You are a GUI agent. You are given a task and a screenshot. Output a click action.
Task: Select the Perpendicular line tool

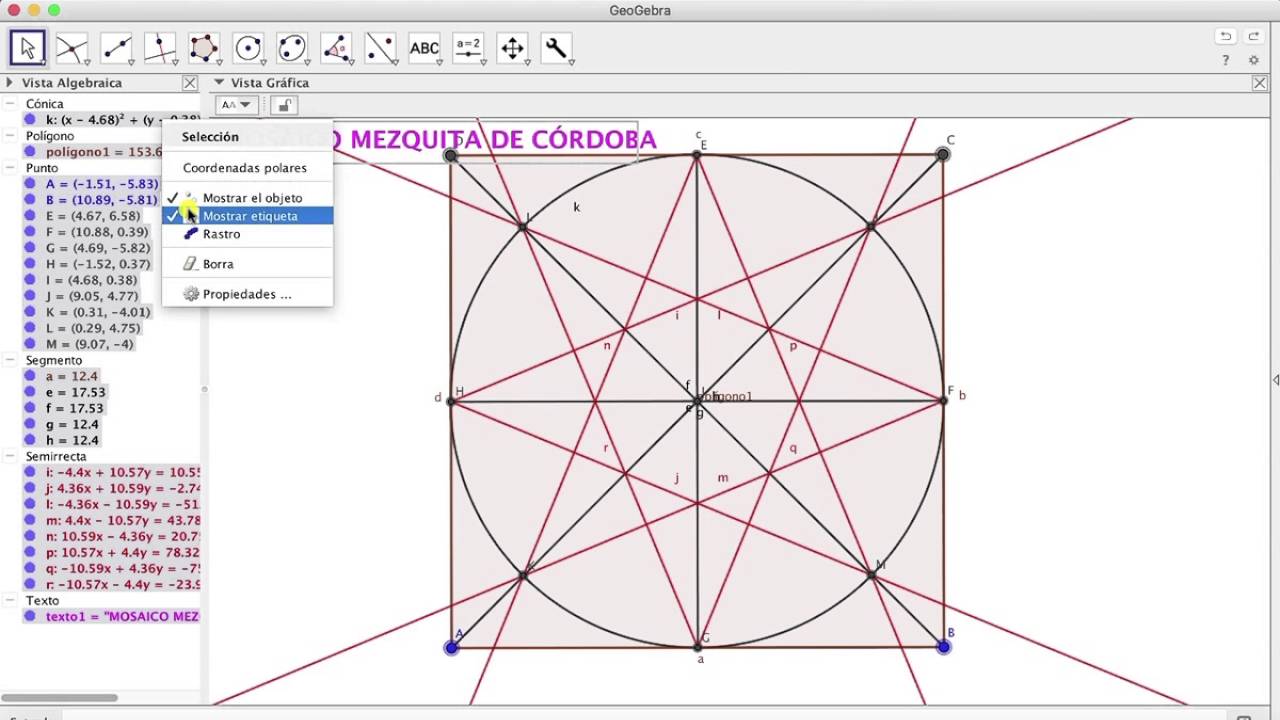point(160,47)
